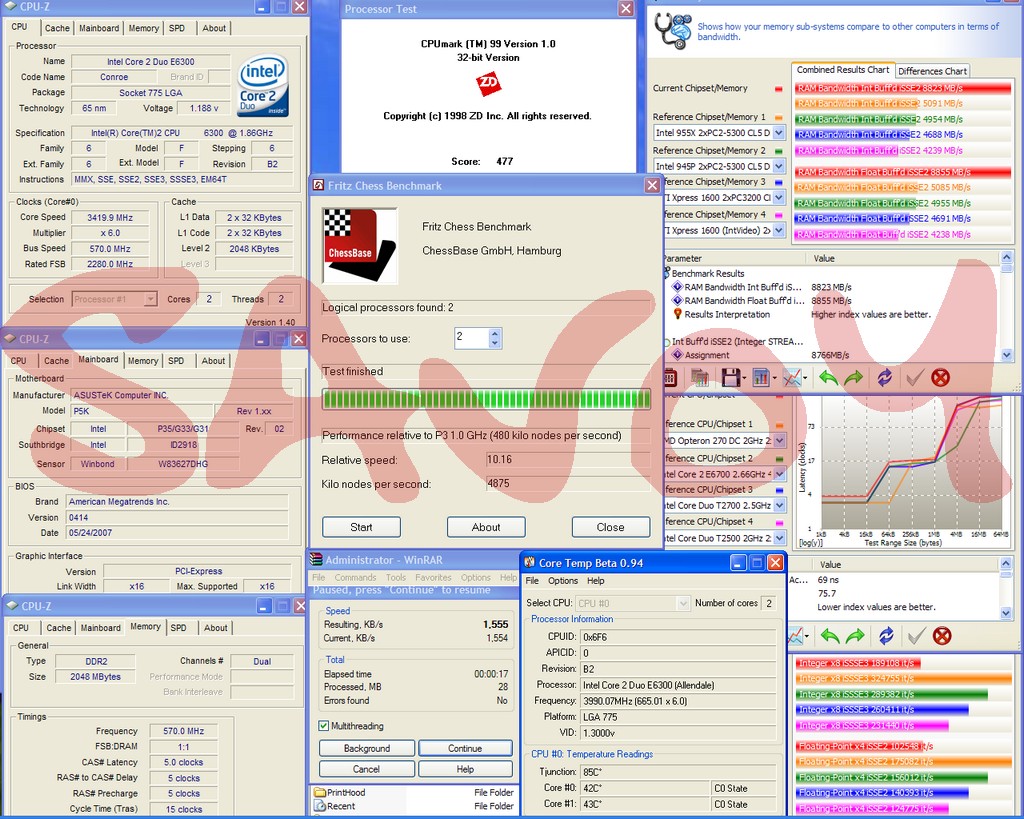Open the Intel Core 2 E6700 reference CPU dropdown

coord(779,474)
